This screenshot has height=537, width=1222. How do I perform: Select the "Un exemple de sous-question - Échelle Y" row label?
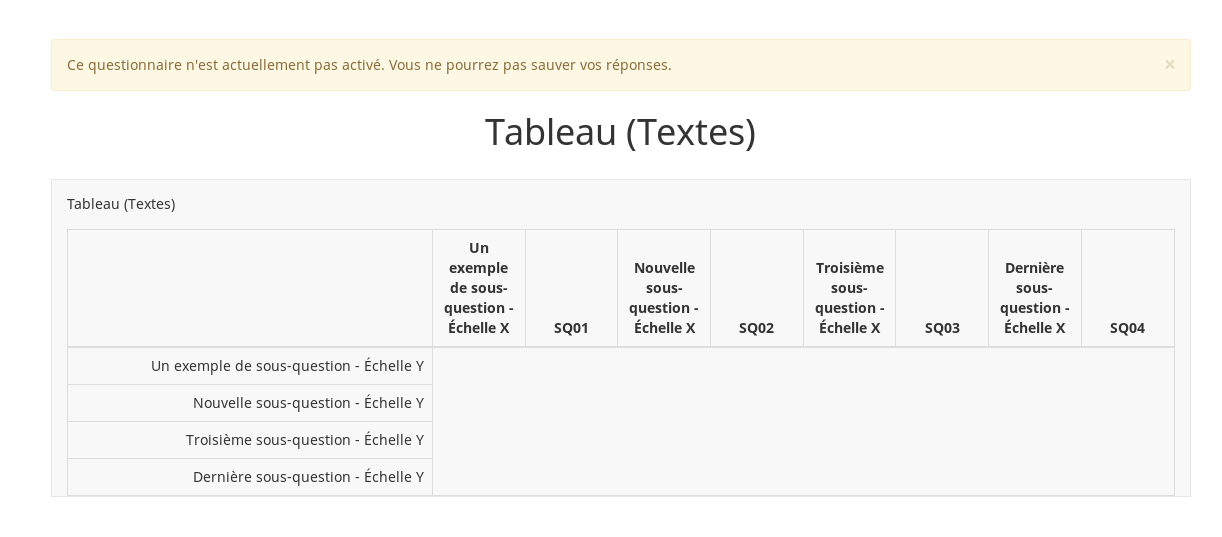click(x=287, y=366)
